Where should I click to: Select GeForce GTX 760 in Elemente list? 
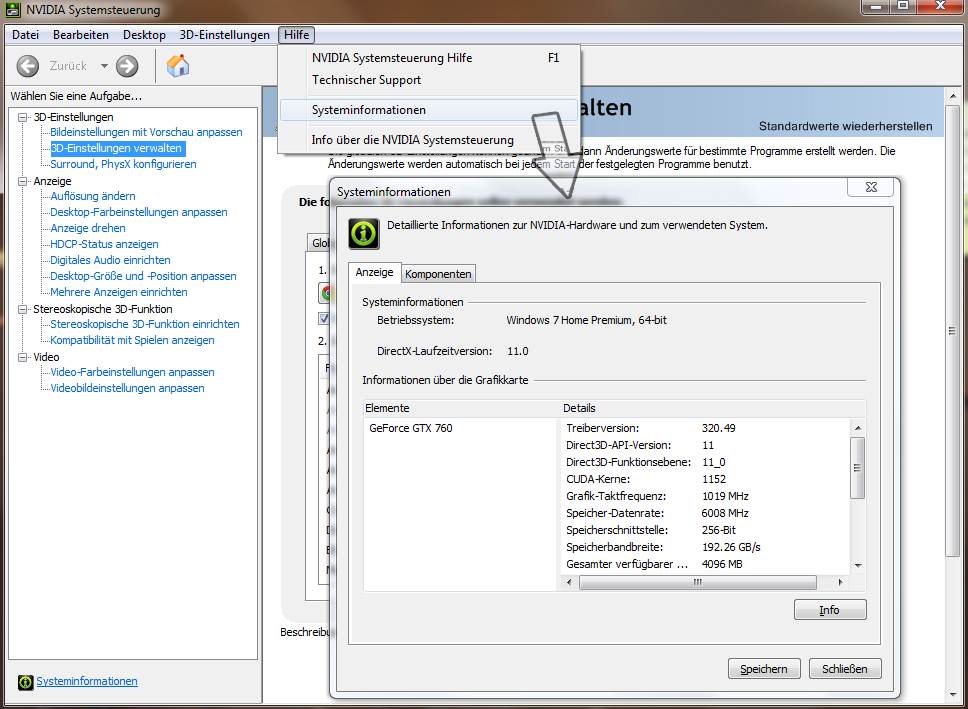click(411, 428)
